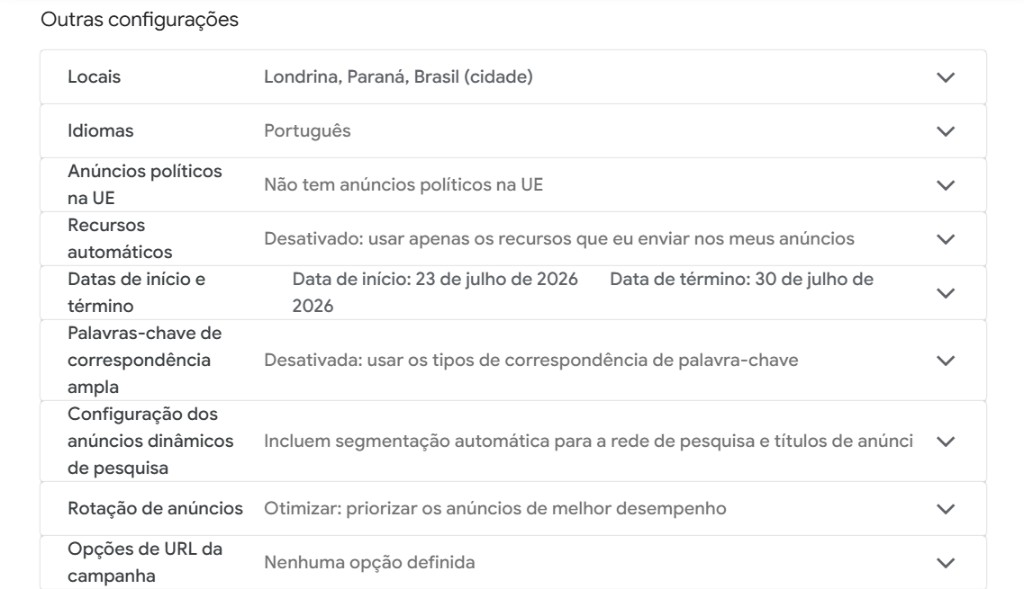Open the dynamic search ads configuration chevron
Viewport: 1024px width, 589px height.
(946, 441)
